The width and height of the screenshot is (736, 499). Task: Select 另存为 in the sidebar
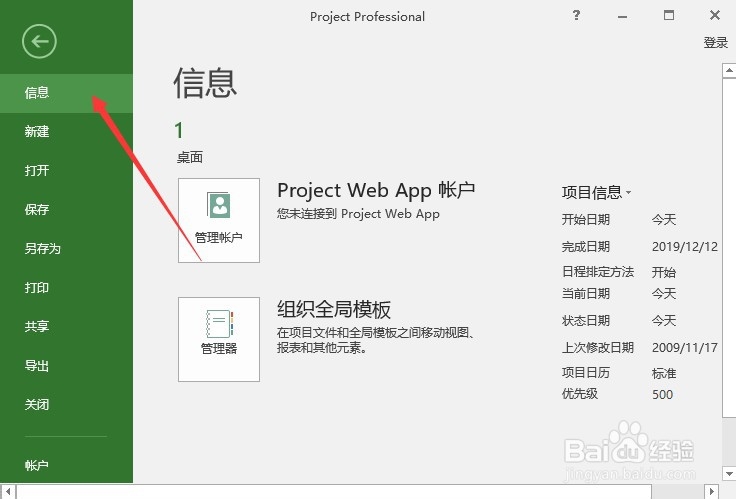pyautogui.click(x=66, y=248)
